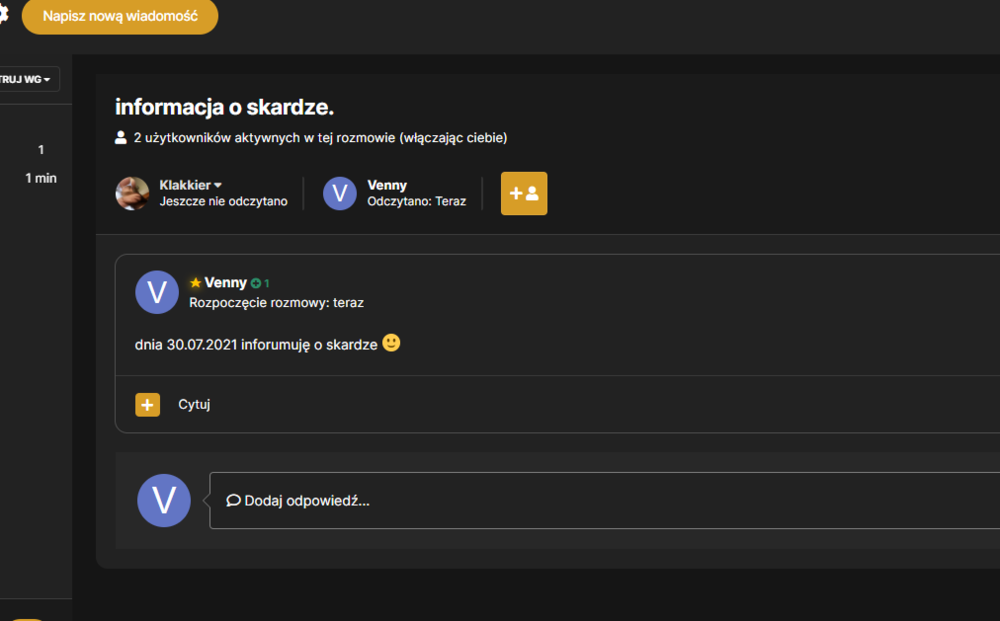Screen dimensions: 1000x621
Task: Open Klakkier's participant dropdown arrow
Action: point(218,185)
